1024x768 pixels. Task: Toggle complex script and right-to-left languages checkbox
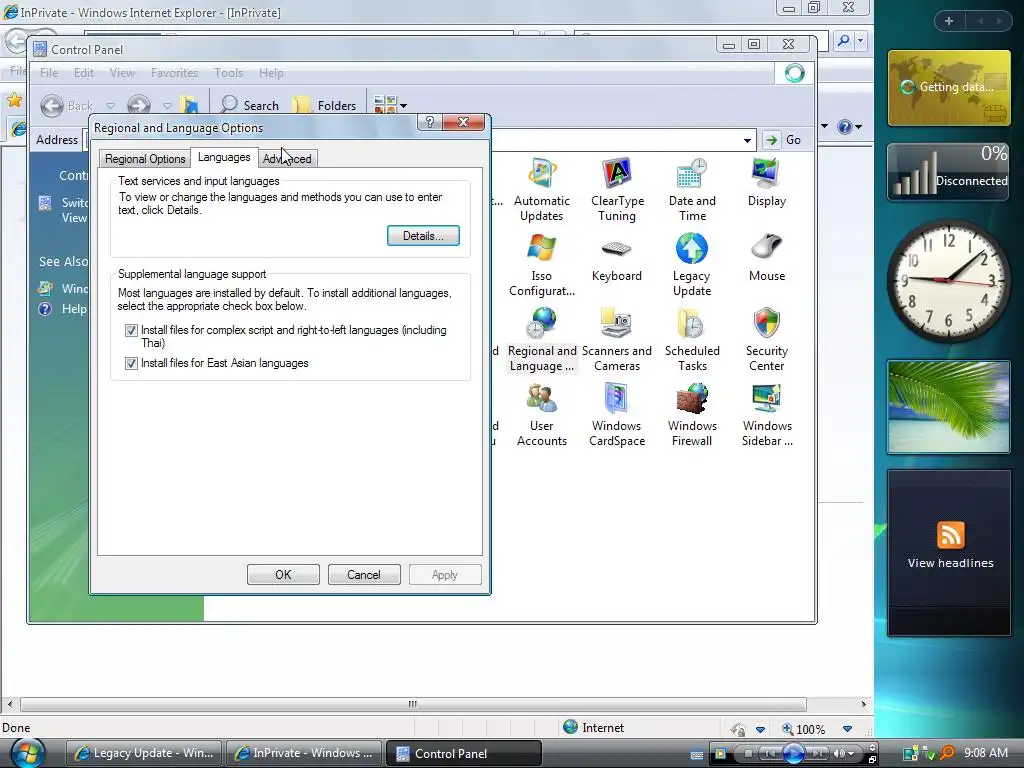tap(131, 330)
